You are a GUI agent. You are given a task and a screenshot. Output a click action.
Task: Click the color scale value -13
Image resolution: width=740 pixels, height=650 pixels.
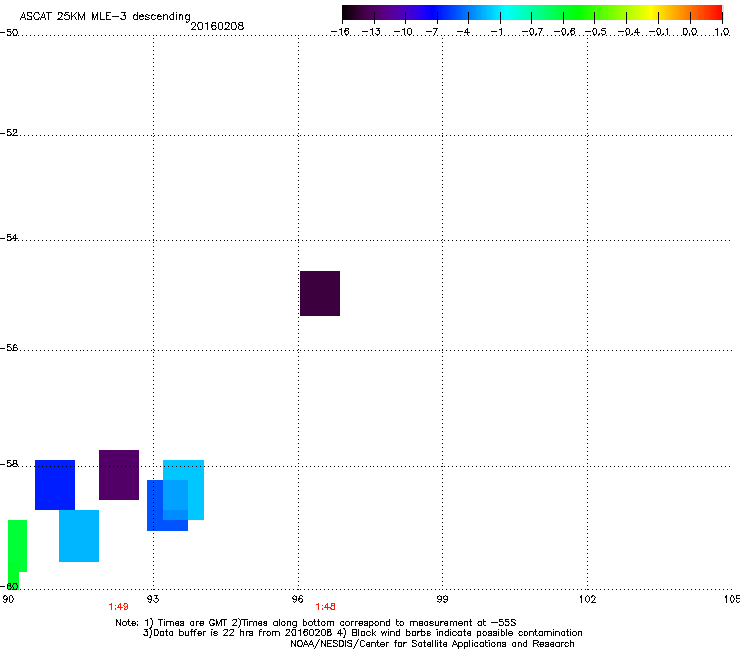371,32
